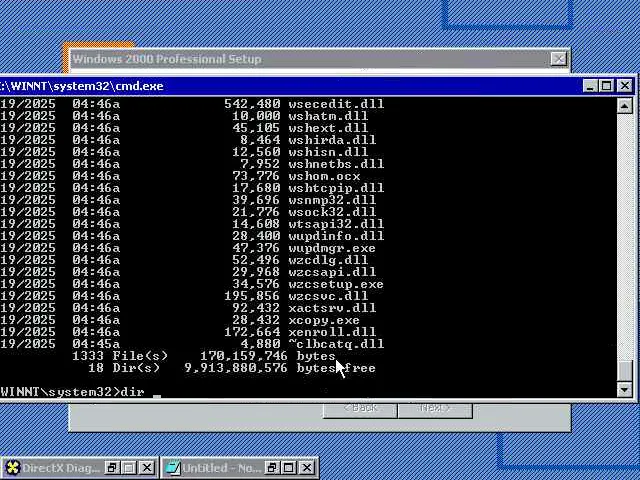Click the 172,664 file size value

pyautogui.click(x=252, y=332)
